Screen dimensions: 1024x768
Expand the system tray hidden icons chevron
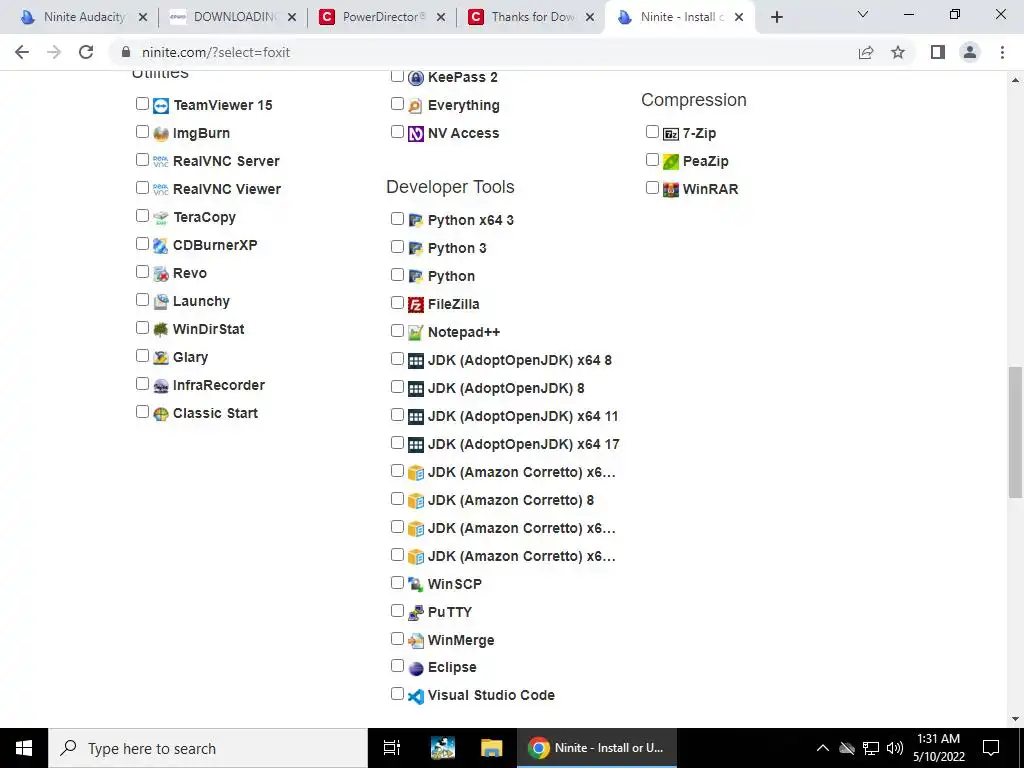pos(823,748)
